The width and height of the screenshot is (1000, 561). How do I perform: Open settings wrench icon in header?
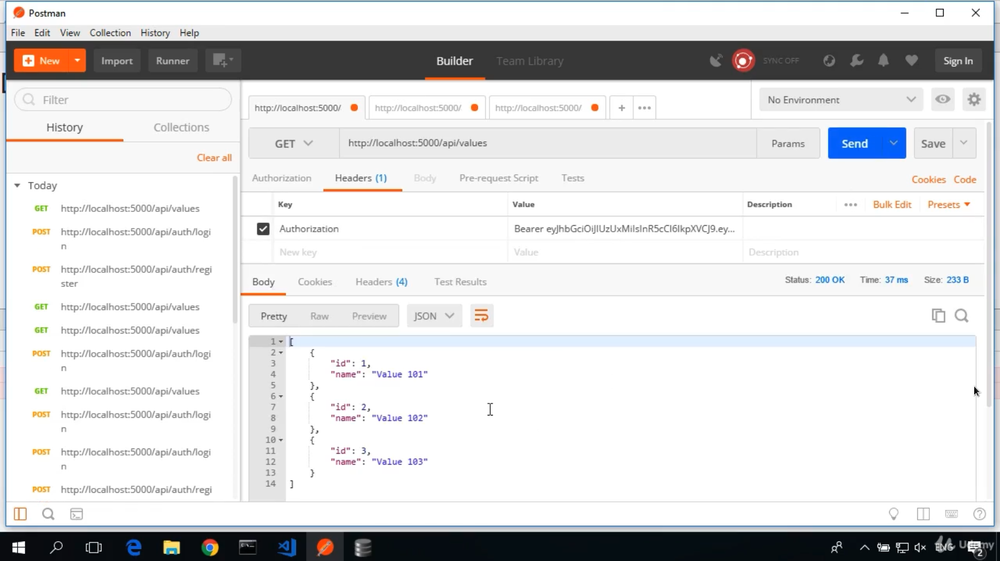pos(857,61)
